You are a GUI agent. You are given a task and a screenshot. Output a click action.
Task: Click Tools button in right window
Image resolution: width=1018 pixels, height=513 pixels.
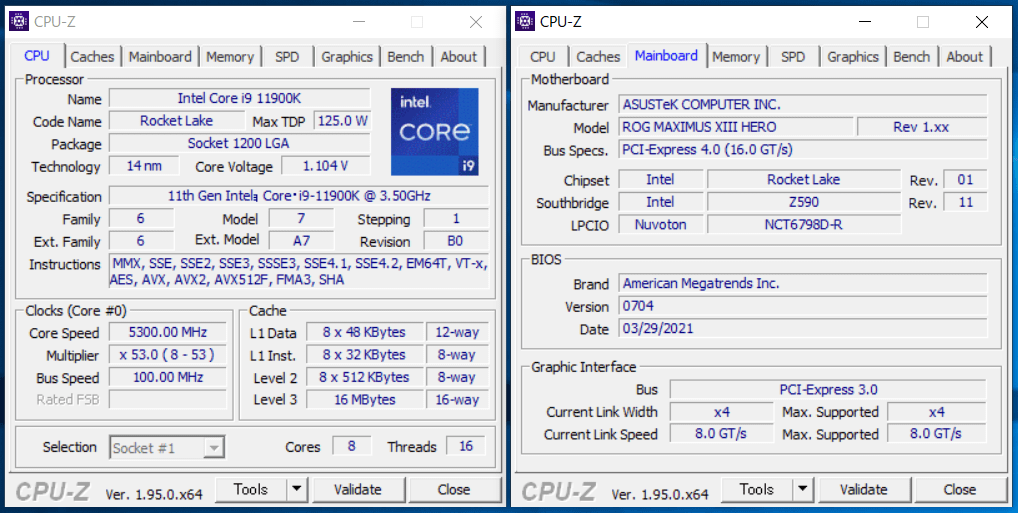756,489
